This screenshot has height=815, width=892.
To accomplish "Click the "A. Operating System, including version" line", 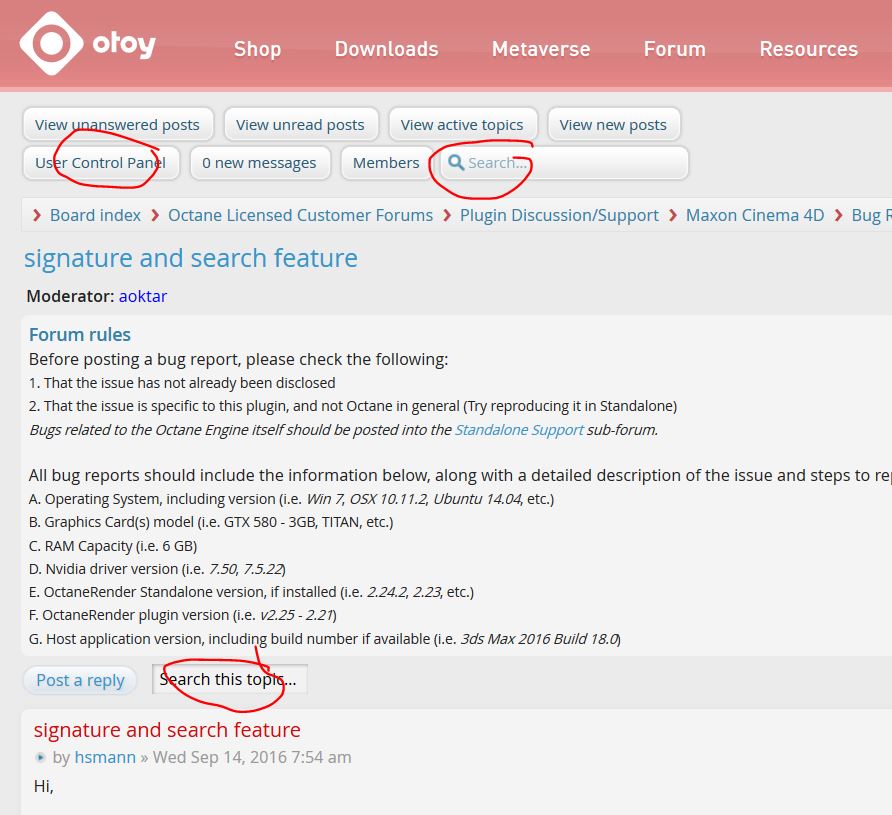I will [291, 499].
